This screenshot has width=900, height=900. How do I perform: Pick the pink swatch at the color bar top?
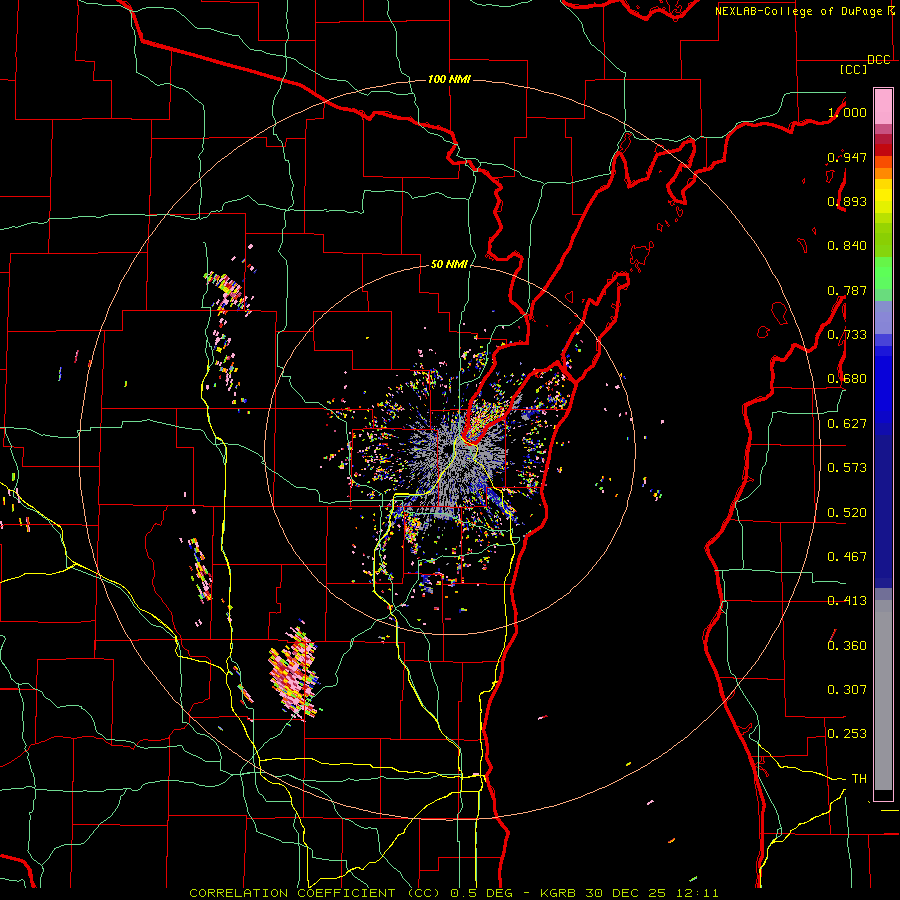(883, 106)
